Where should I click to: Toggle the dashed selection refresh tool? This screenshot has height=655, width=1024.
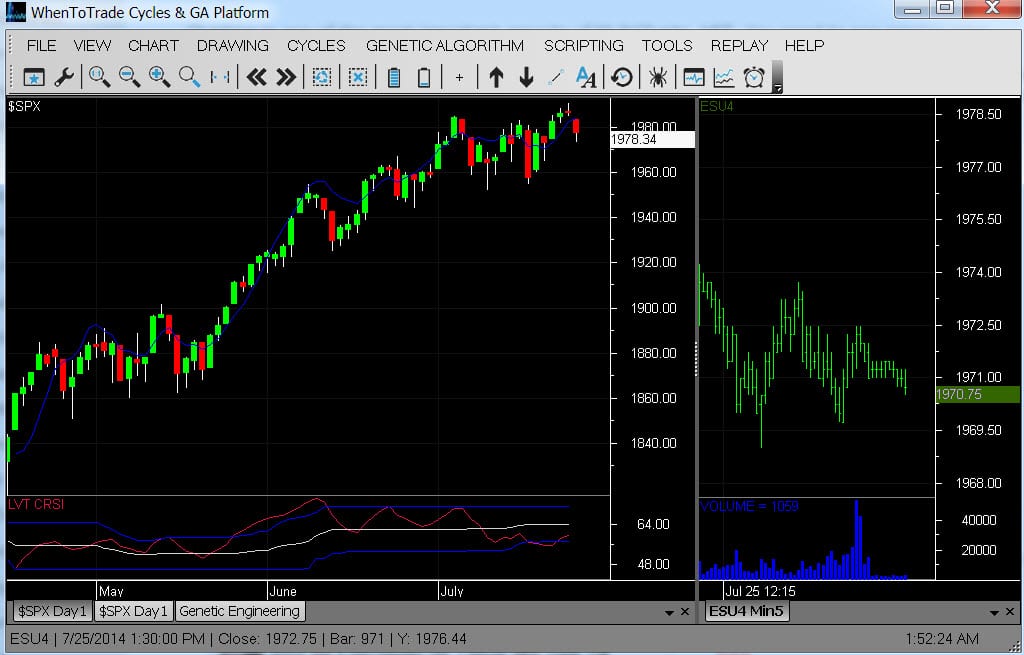tap(322, 76)
